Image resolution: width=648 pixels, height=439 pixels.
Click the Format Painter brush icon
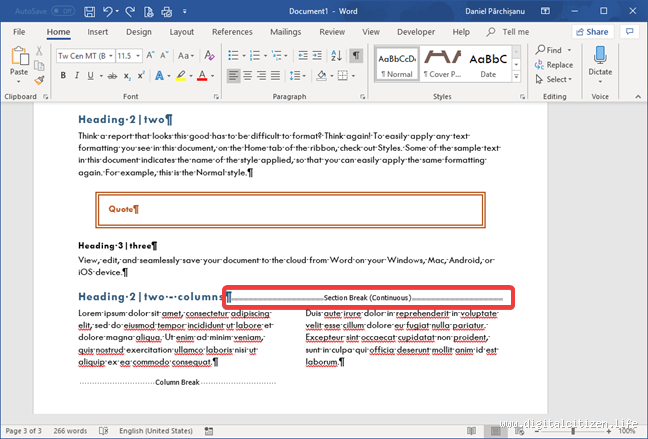[x=39, y=80]
